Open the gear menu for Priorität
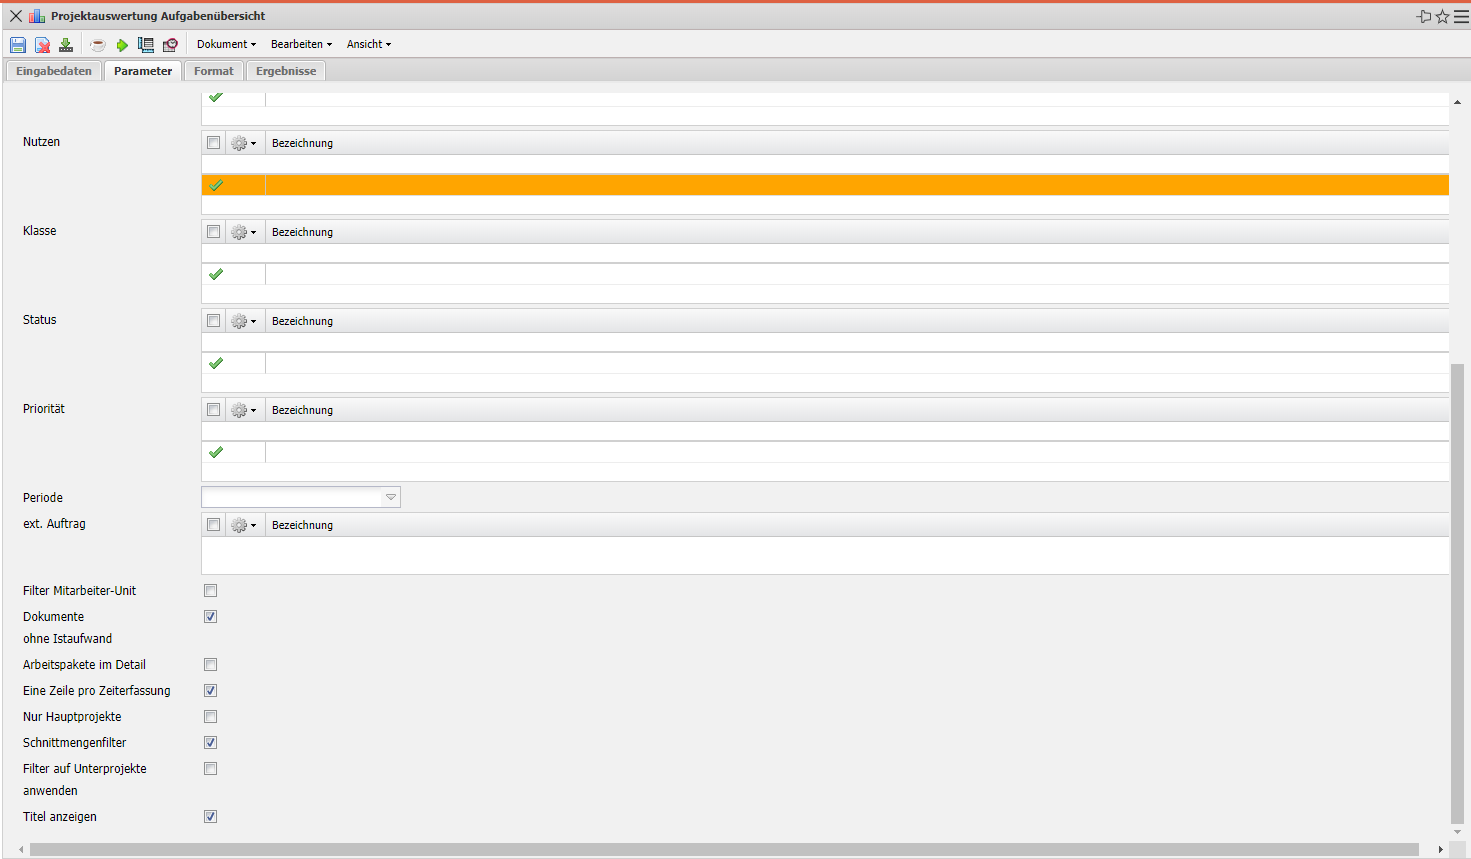Viewport: 1471px width, 859px height. coord(244,410)
